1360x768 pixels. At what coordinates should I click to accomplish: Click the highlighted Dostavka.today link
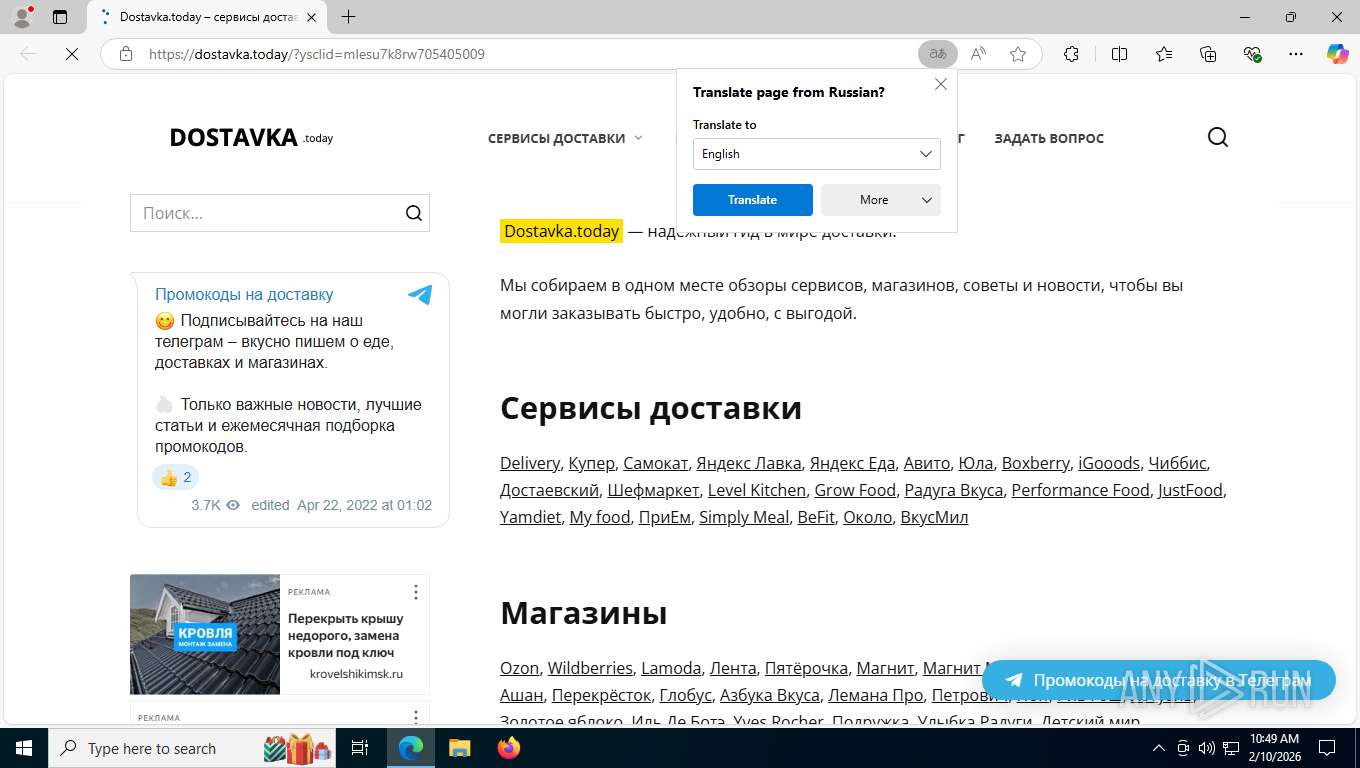561,231
